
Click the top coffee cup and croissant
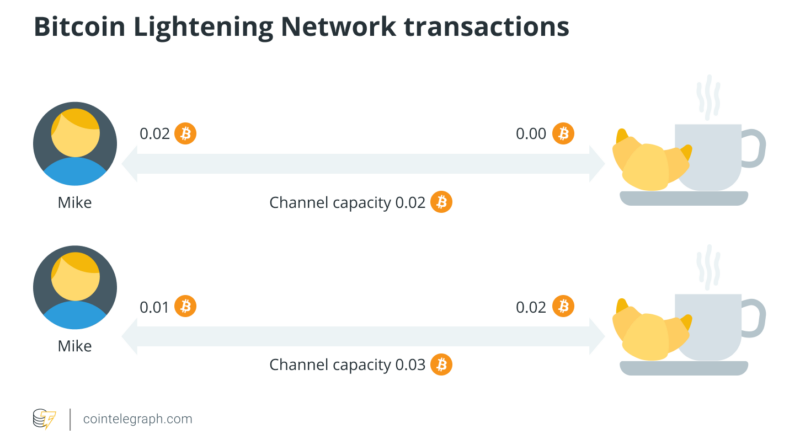[x=689, y=157]
